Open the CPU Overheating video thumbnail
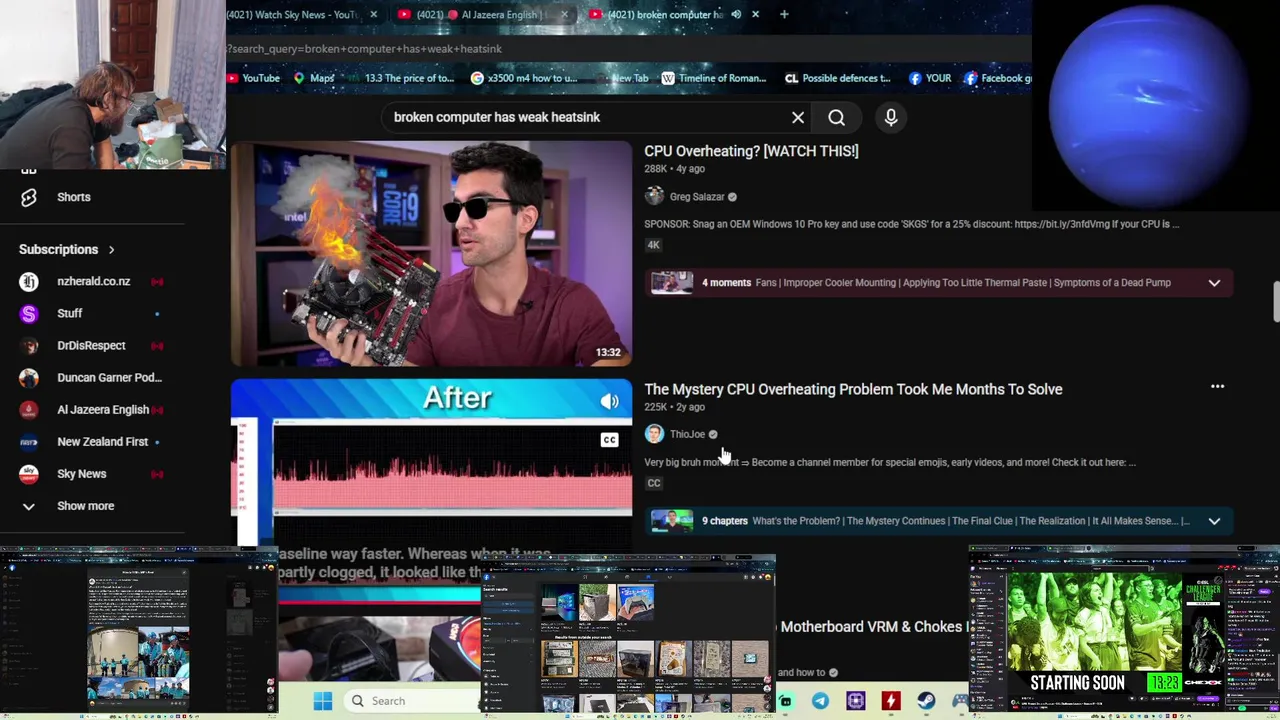 coord(431,253)
